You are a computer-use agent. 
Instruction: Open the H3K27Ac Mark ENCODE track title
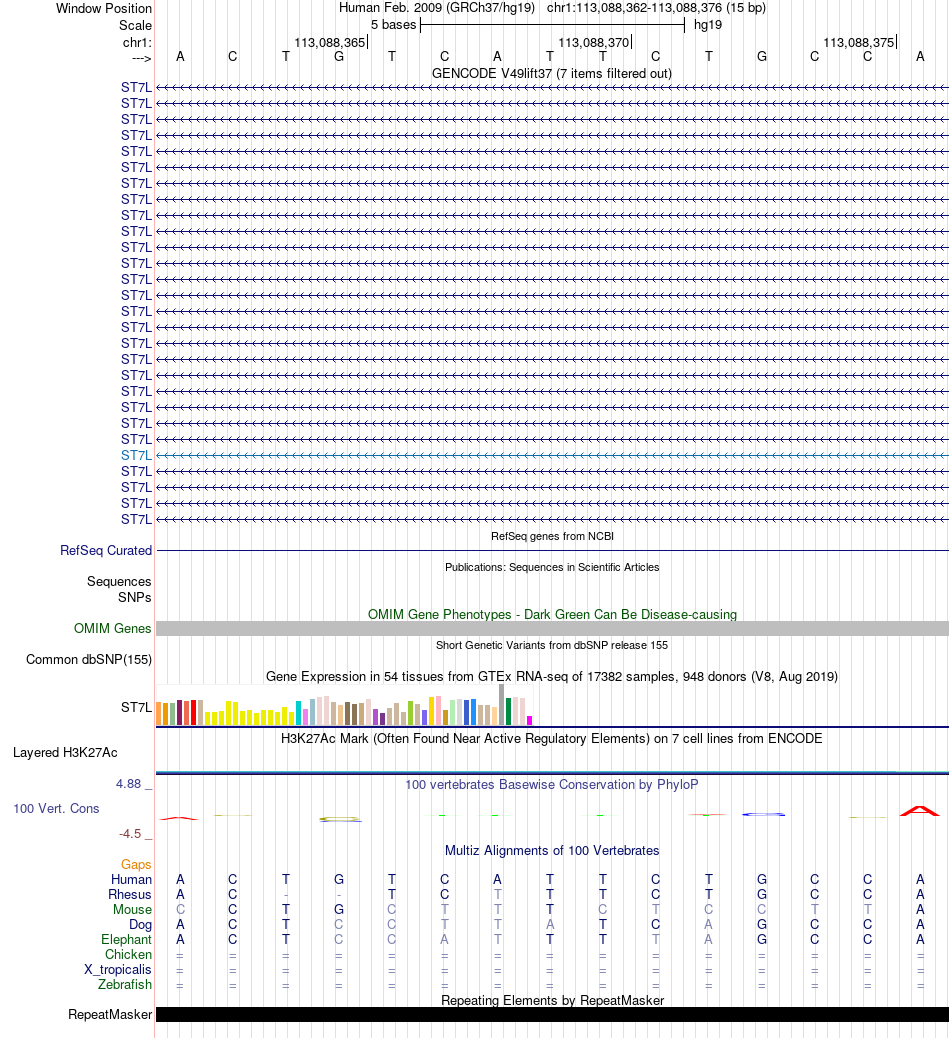pyautogui.click(x=552, y=739)
